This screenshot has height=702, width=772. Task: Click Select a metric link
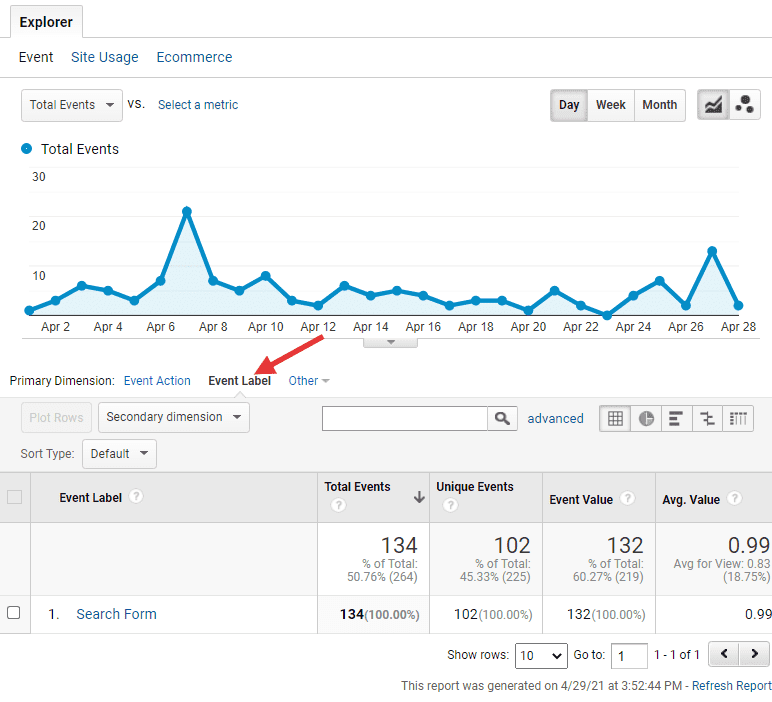click(198, 105)
